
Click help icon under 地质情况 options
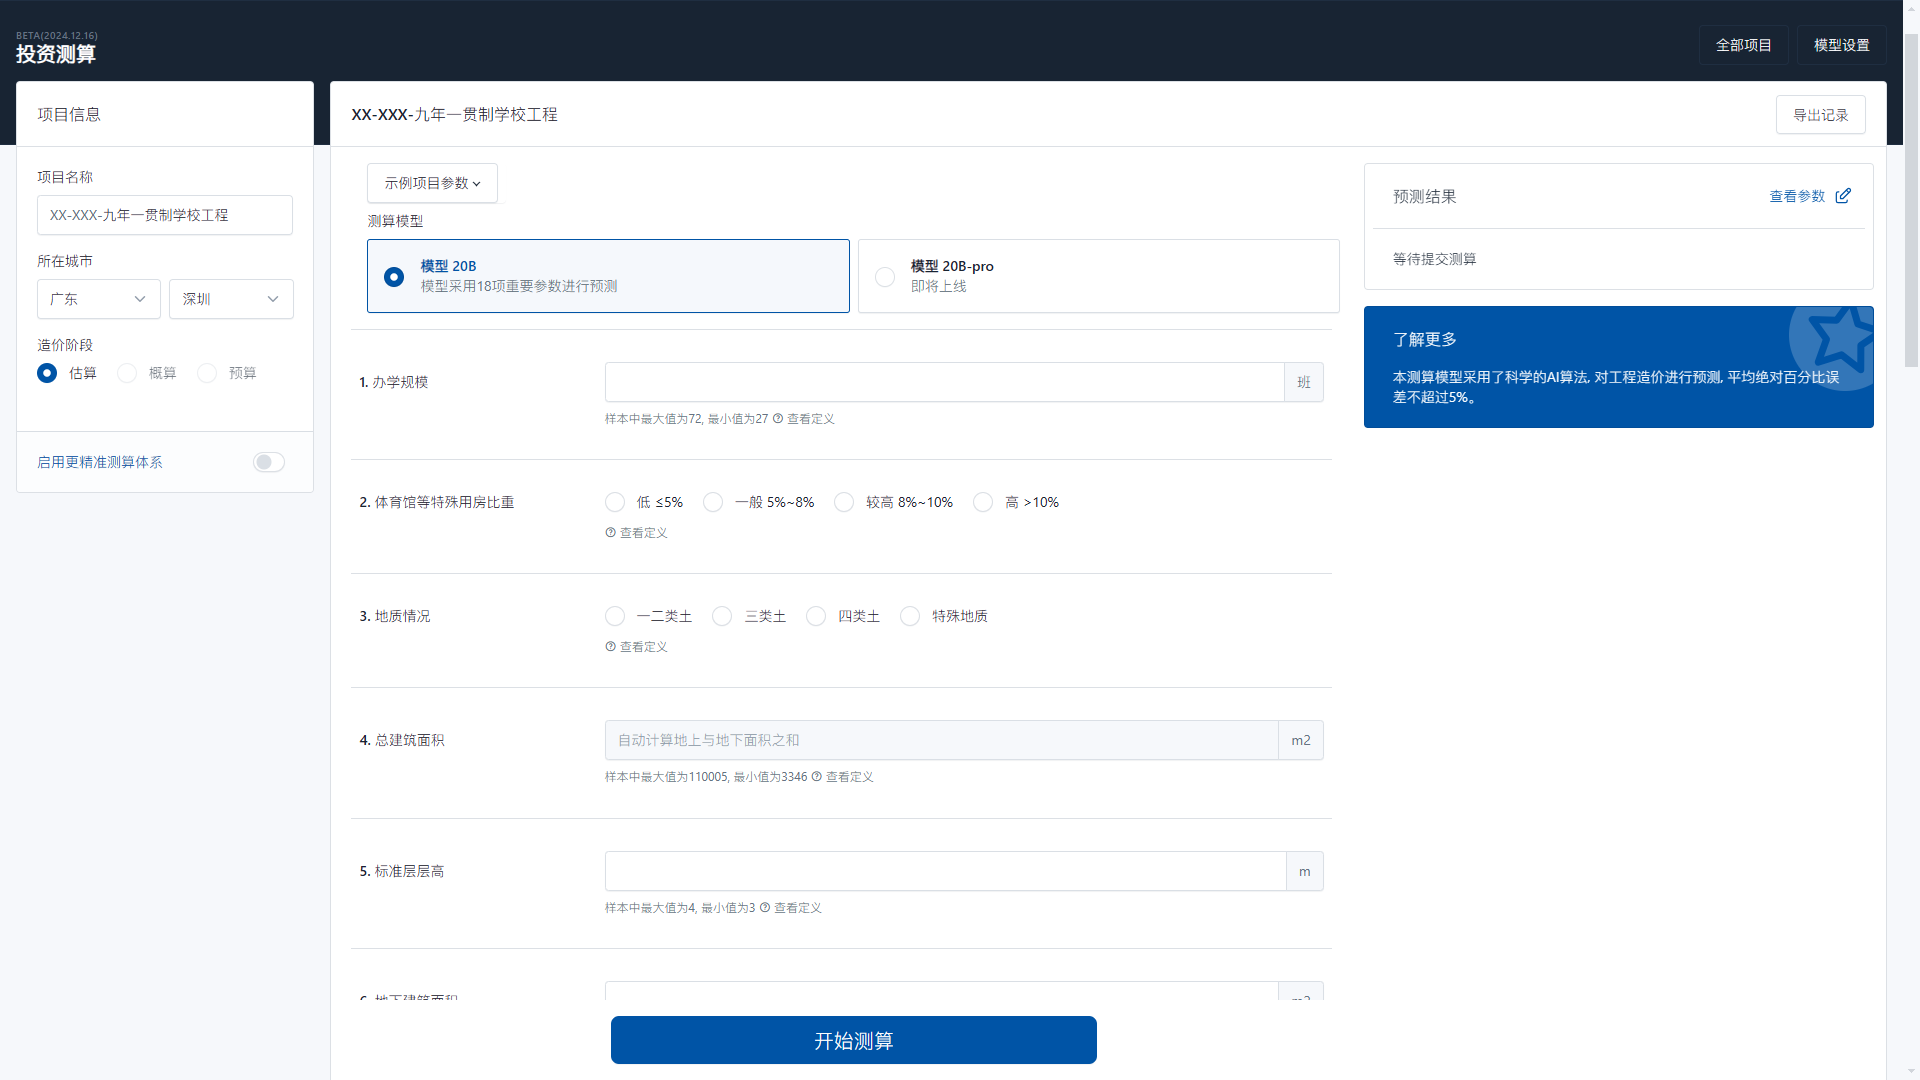click(610, 647)
